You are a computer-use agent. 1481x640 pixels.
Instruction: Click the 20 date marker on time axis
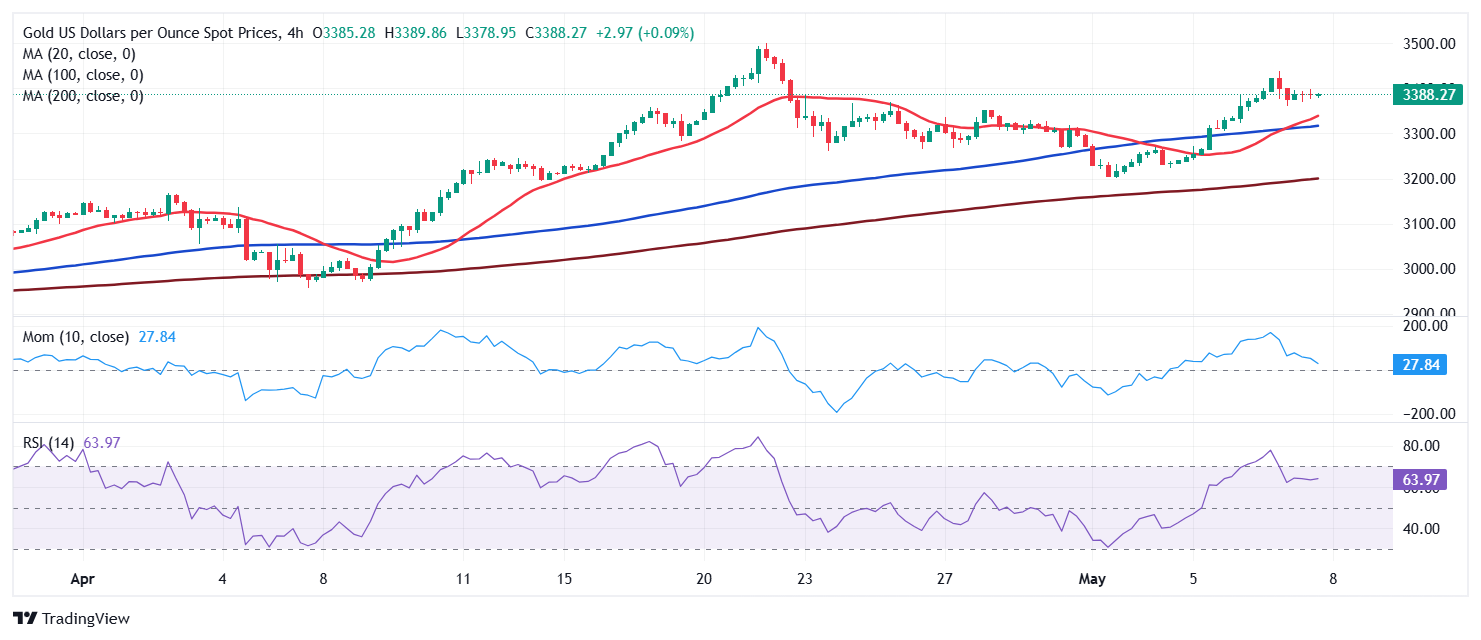(704, 578)
